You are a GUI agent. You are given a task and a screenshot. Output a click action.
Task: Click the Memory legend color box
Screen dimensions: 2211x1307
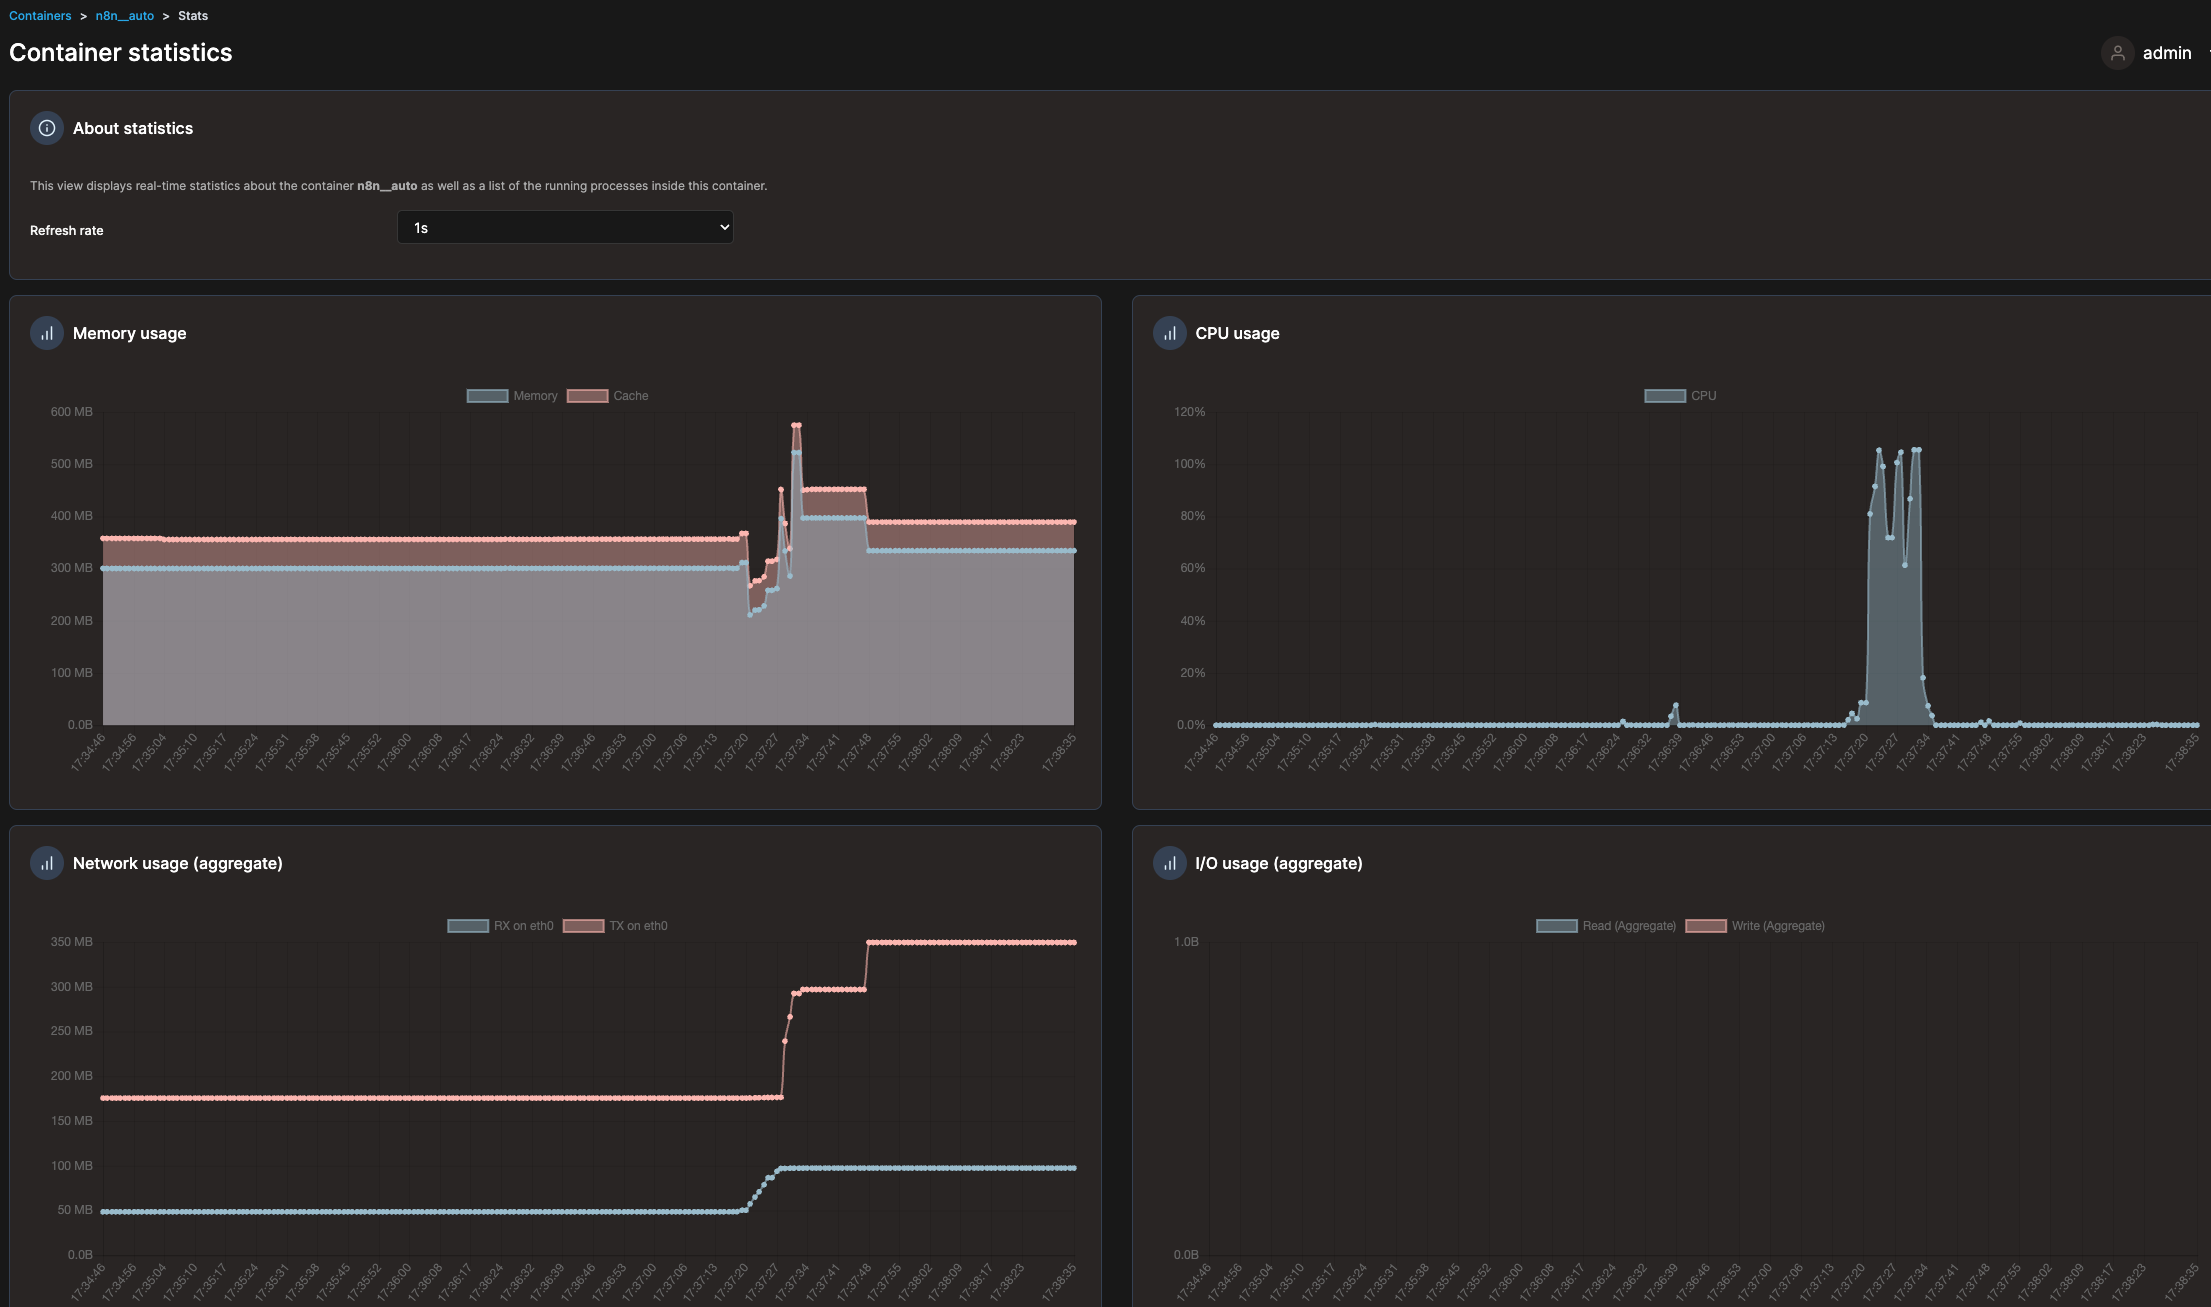click(487, 395)
